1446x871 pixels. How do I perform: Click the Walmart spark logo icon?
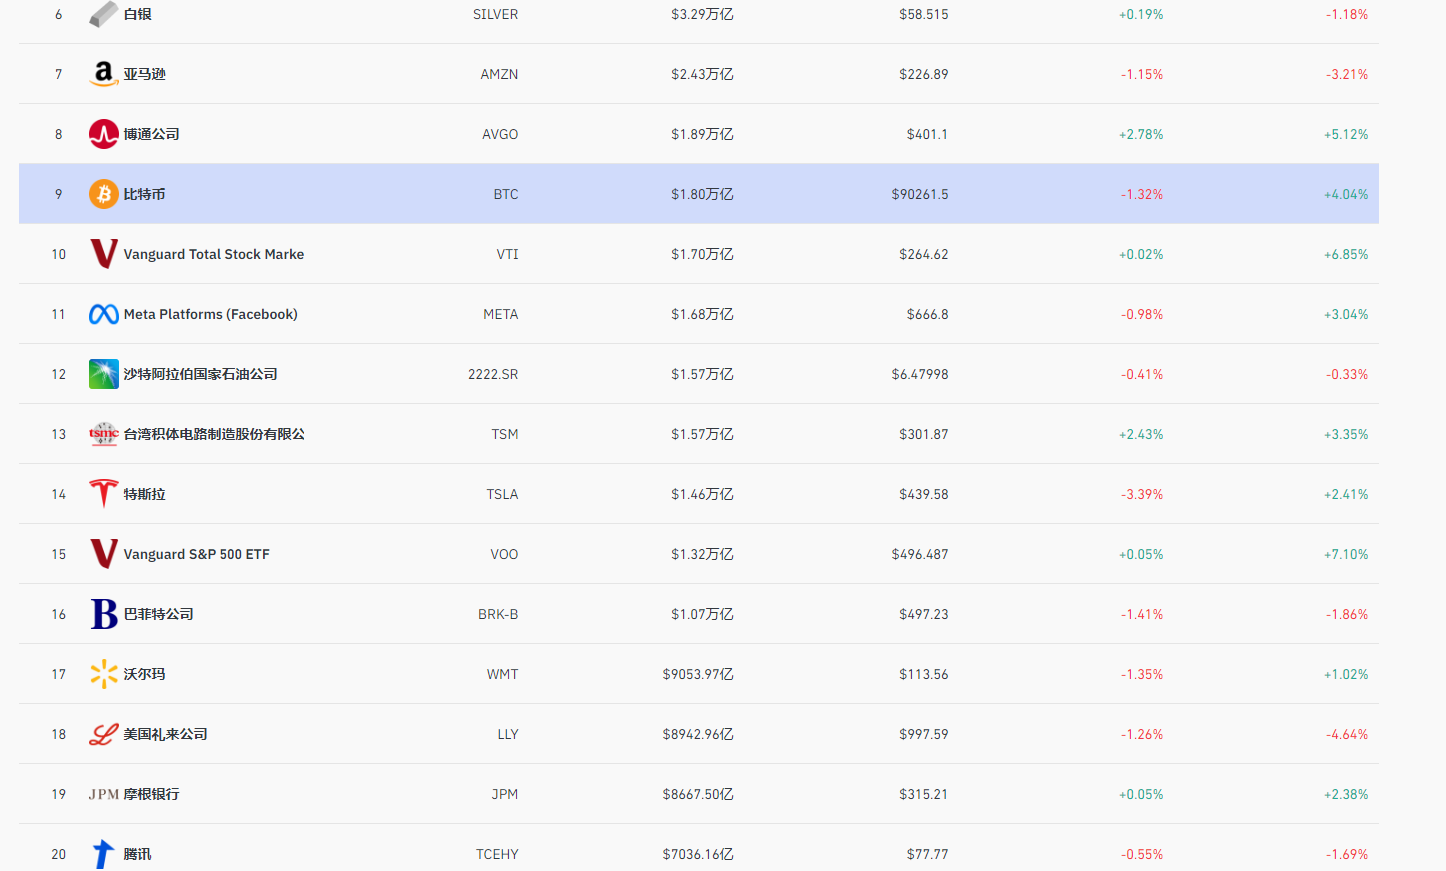click(x=103, y=674)
